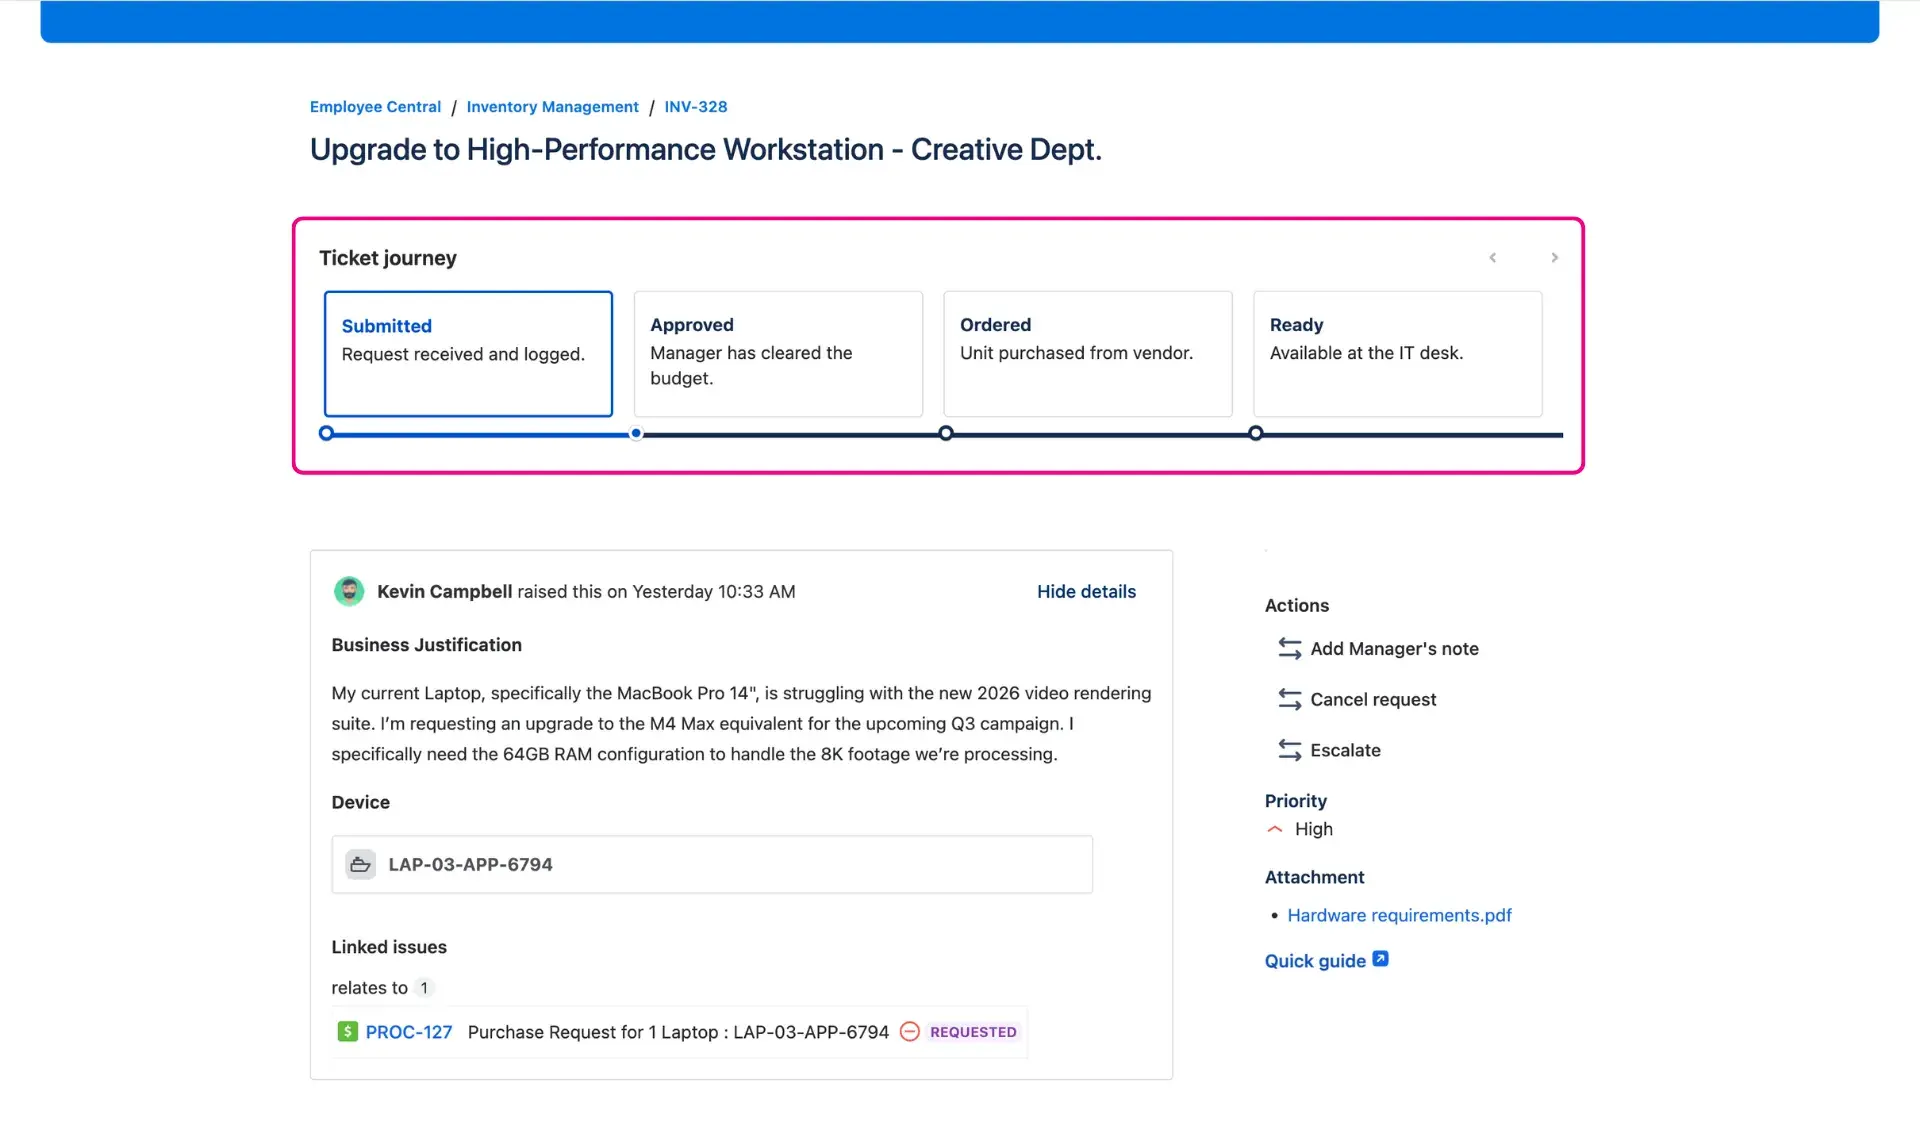Click the Cancel request transition icon

click(x=1288, y=699)
